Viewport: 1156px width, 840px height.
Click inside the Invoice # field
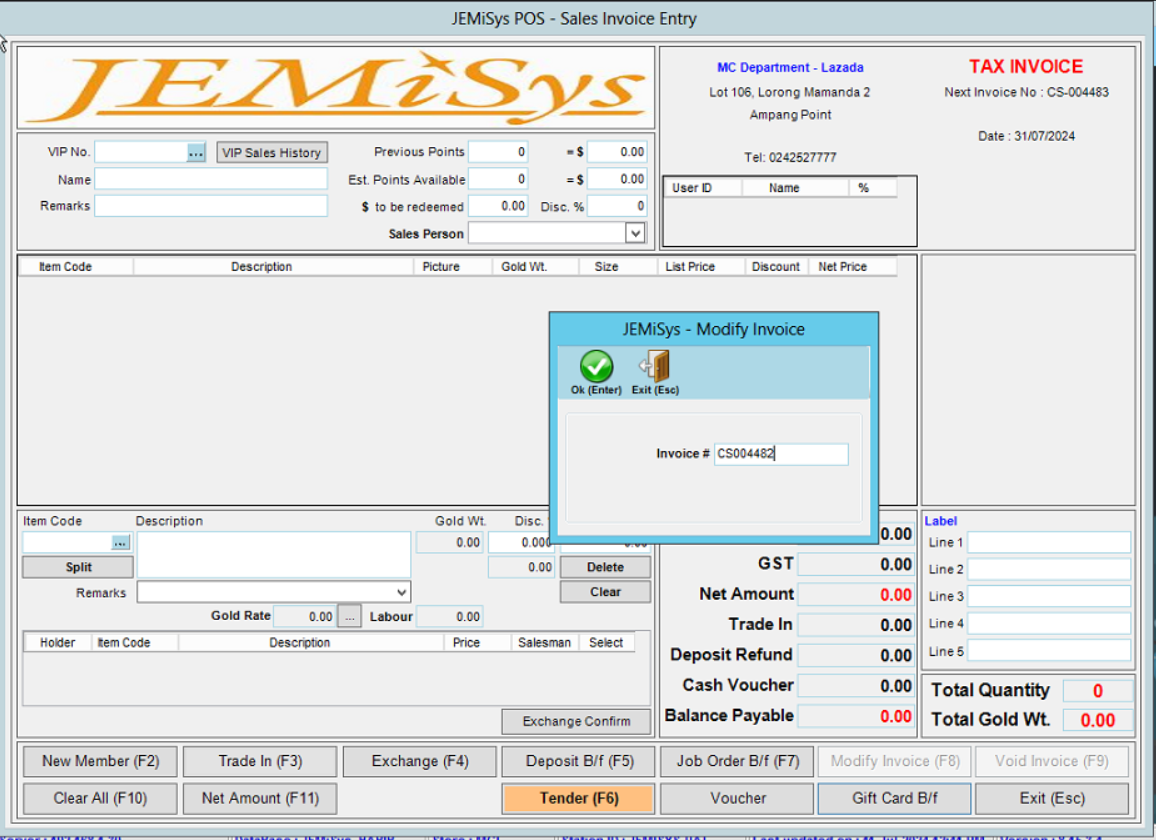(x=781, y=453)
